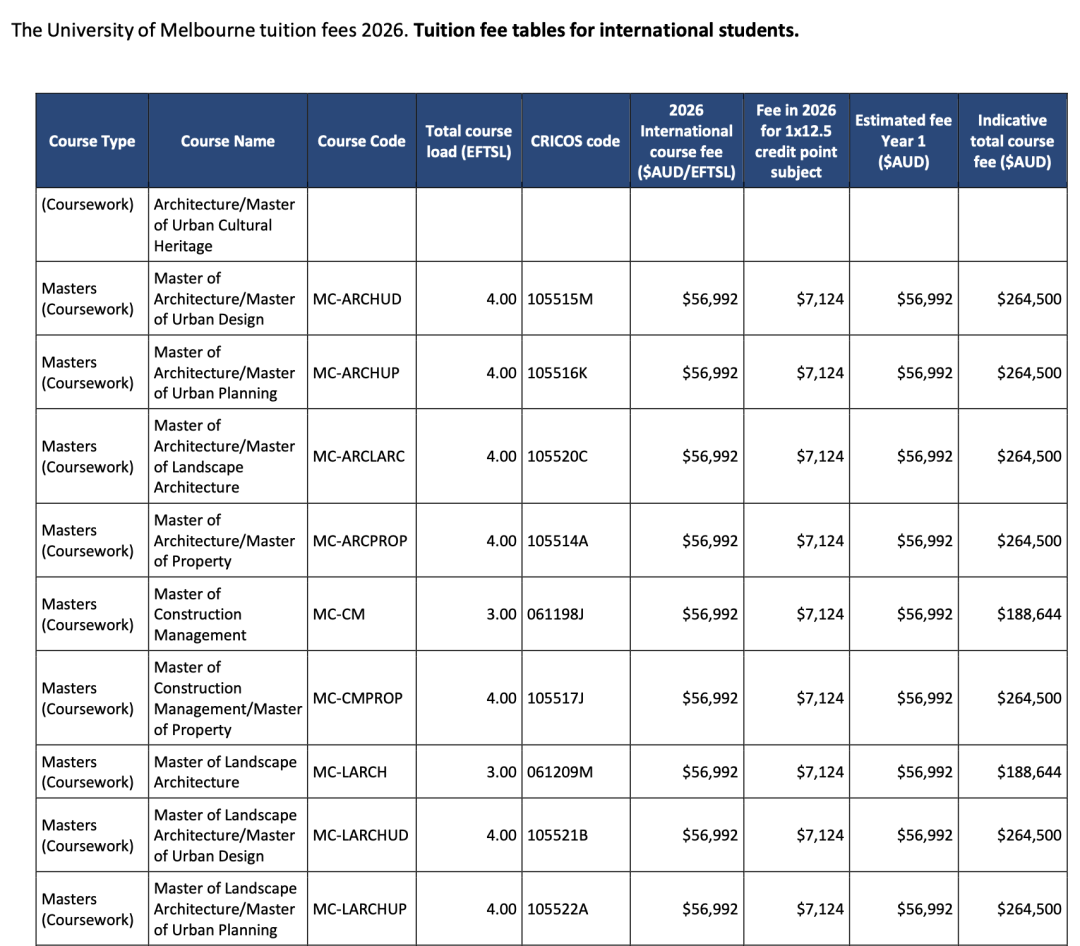Viewport: 1080px width, 946px height.
Task: Click 4.00 course load in MC-ARCLARC row
Action: (501, 456)
